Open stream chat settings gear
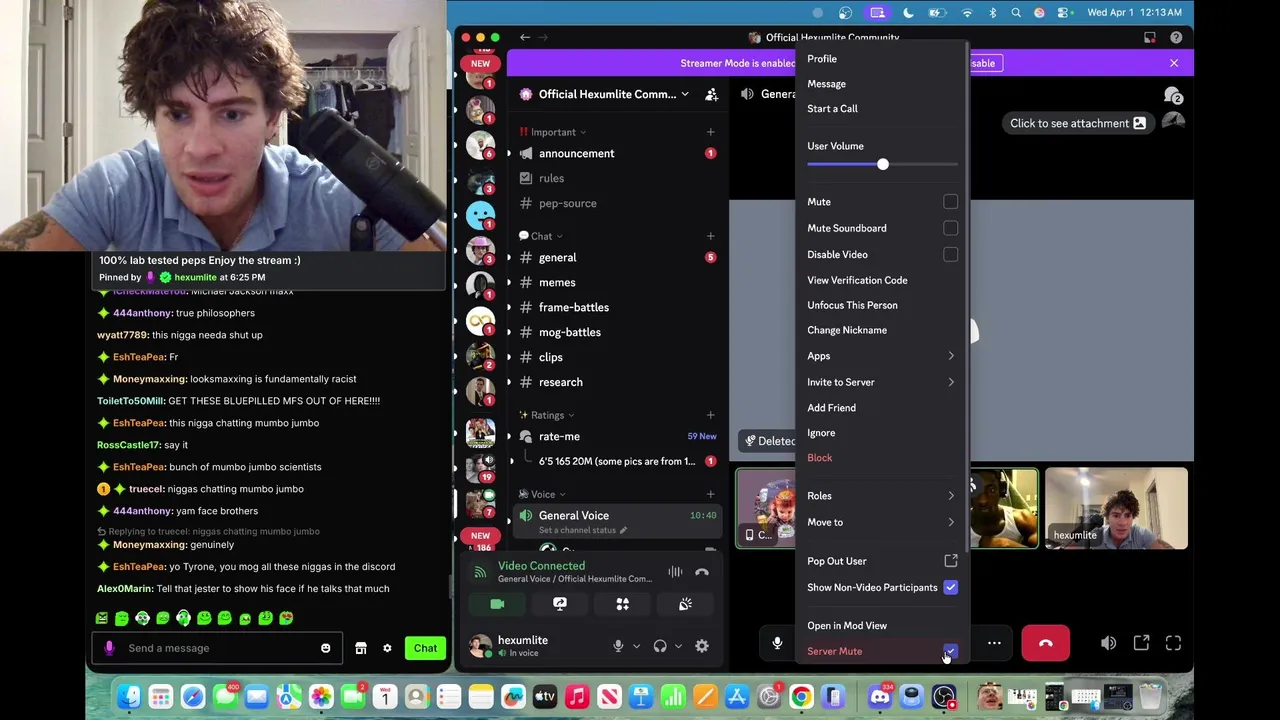Viewport: 1280px width, 720px height. 387,648
